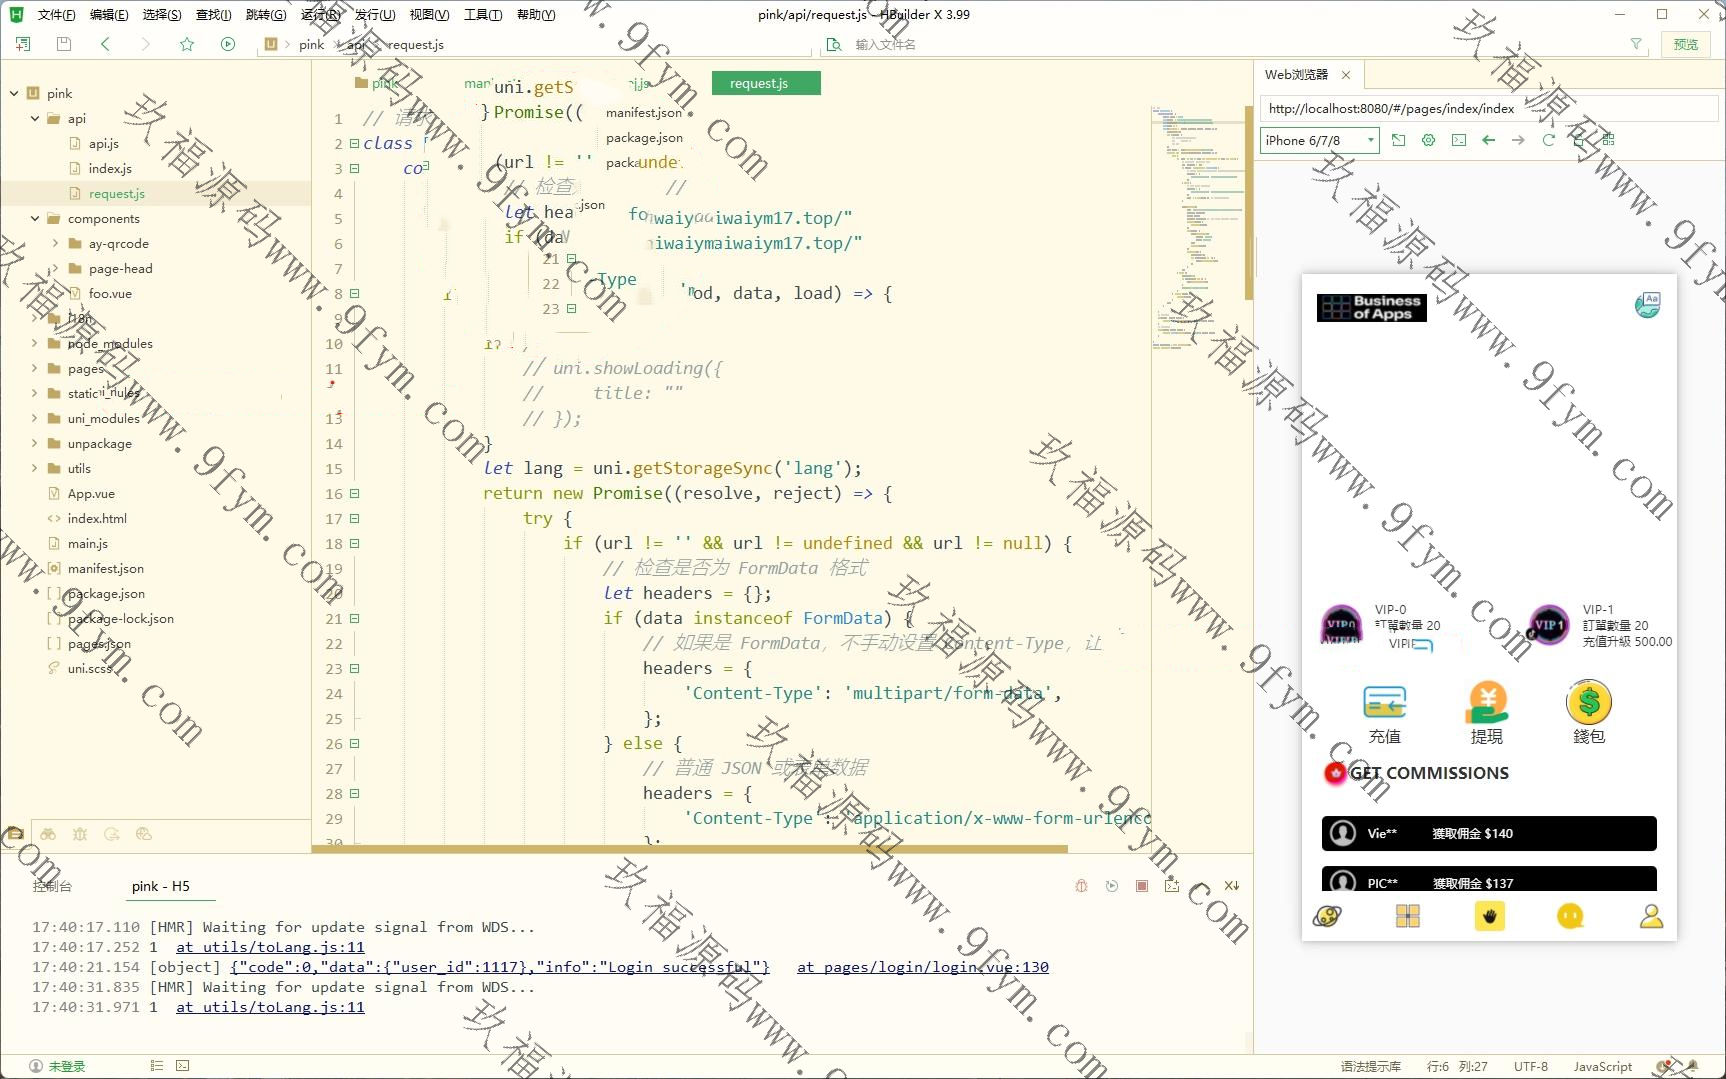The height and width of the screenshot is (1079, 1726).
Task: Click the red stop-run icon in console
Action: coord(1141,886)
